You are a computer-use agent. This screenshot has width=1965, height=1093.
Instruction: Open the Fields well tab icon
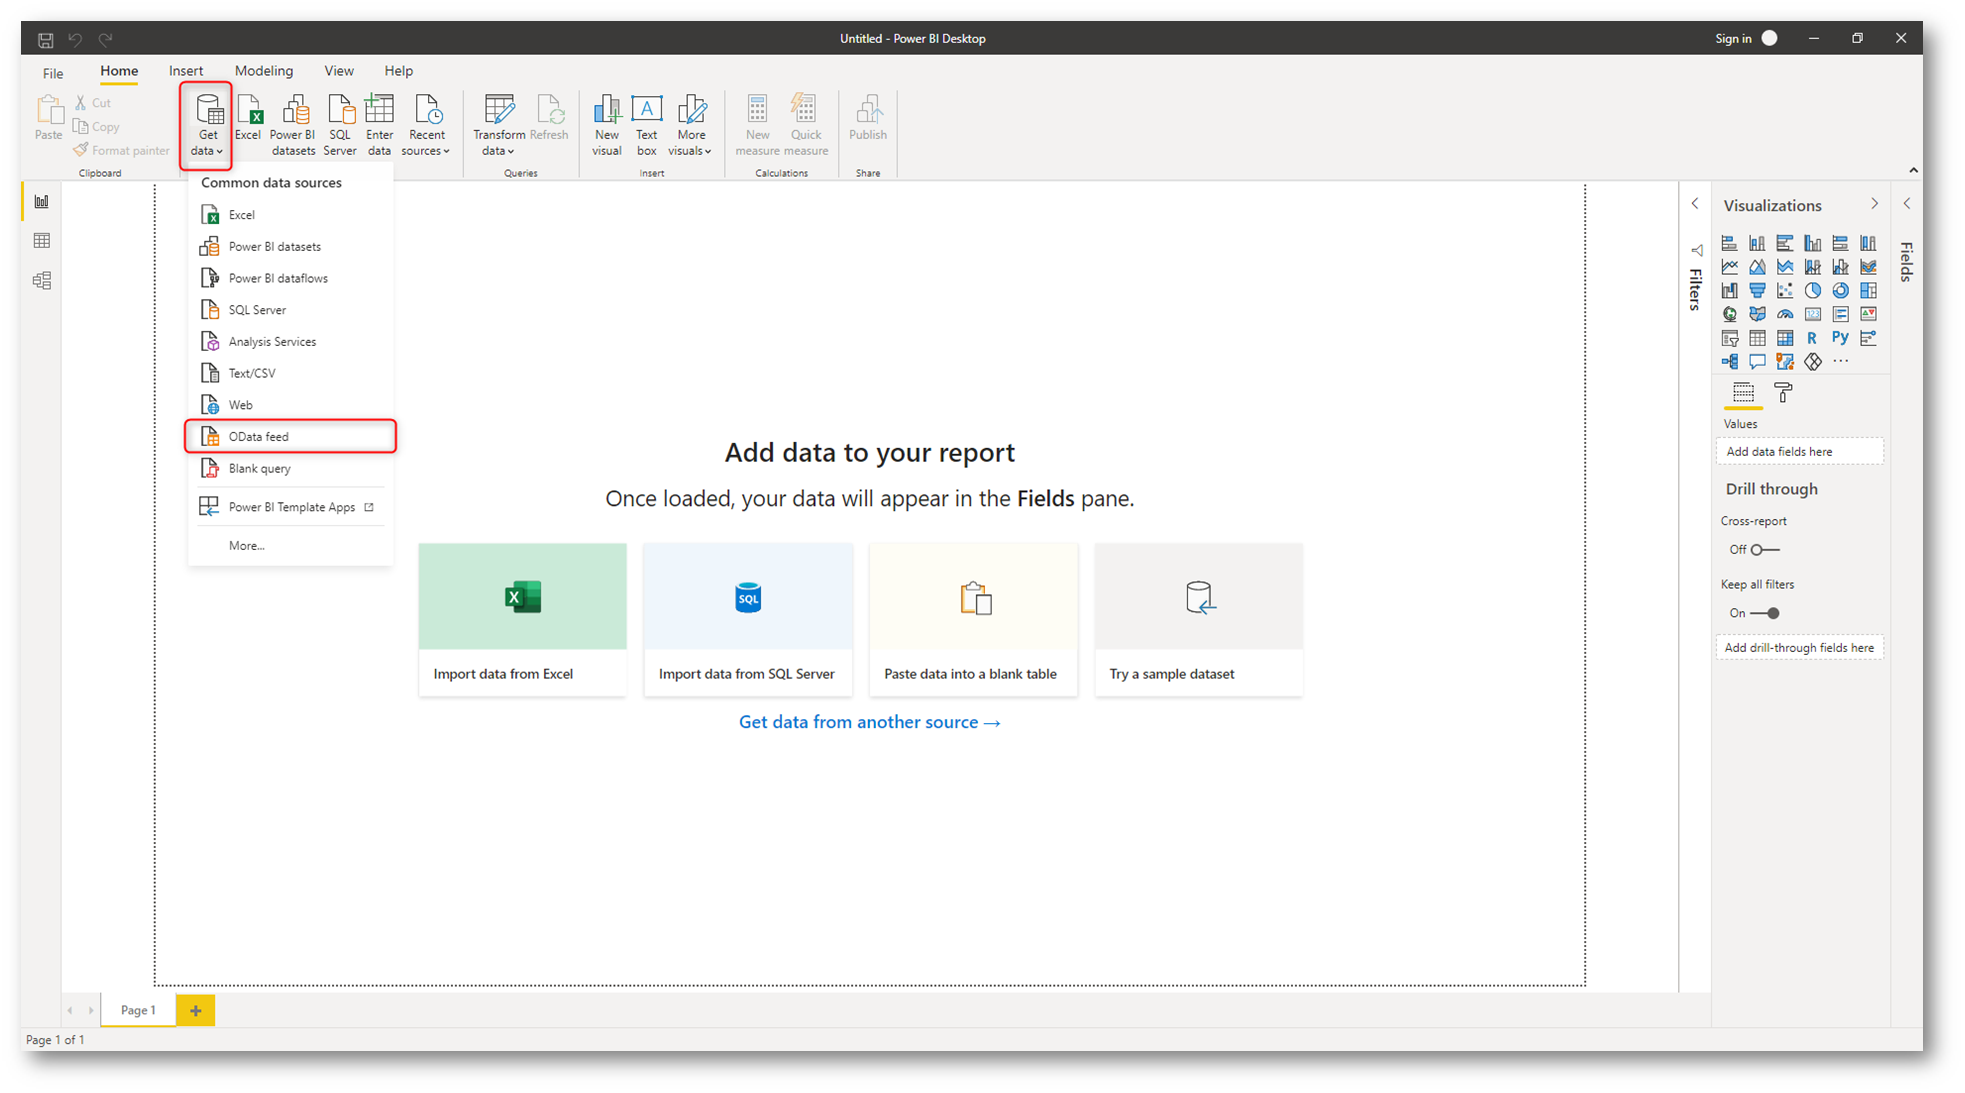coord(1744,393)
